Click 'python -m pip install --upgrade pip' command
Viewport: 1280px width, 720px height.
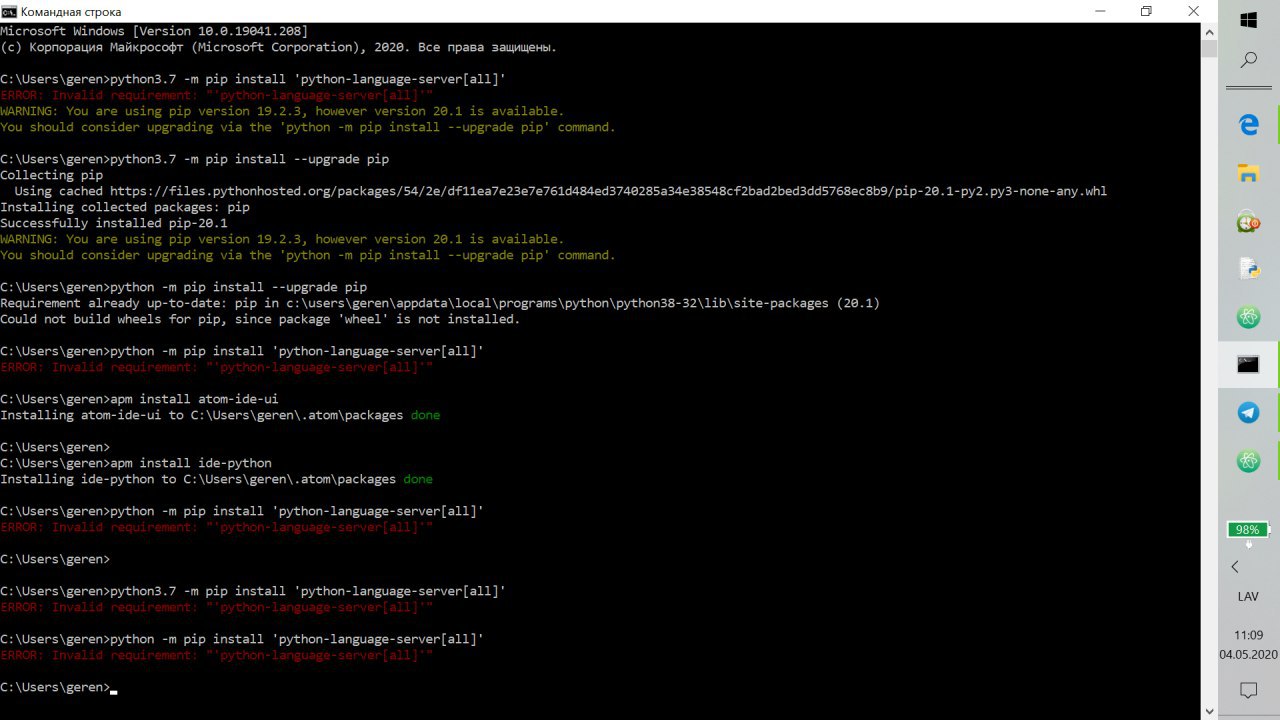coord(238,287)
